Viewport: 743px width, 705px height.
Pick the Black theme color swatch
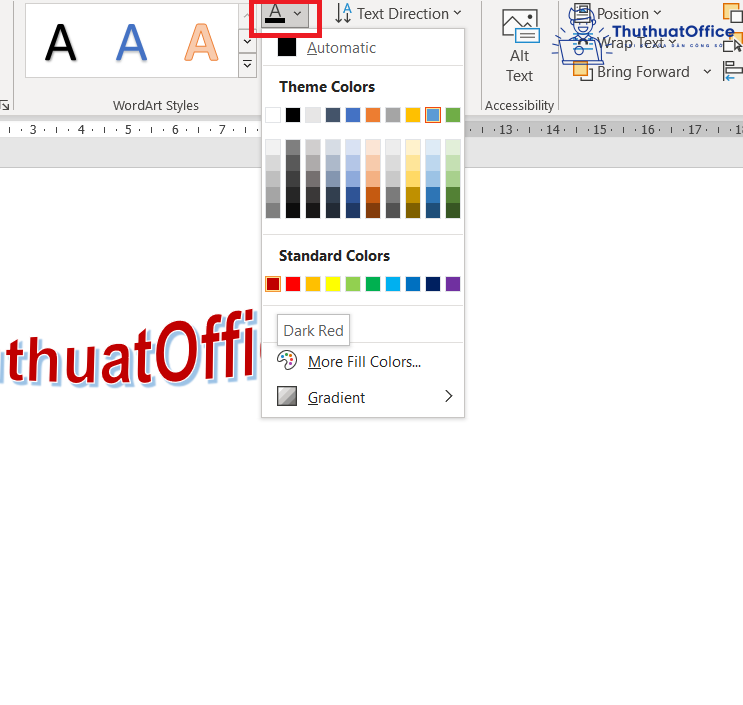click(293, 115)
